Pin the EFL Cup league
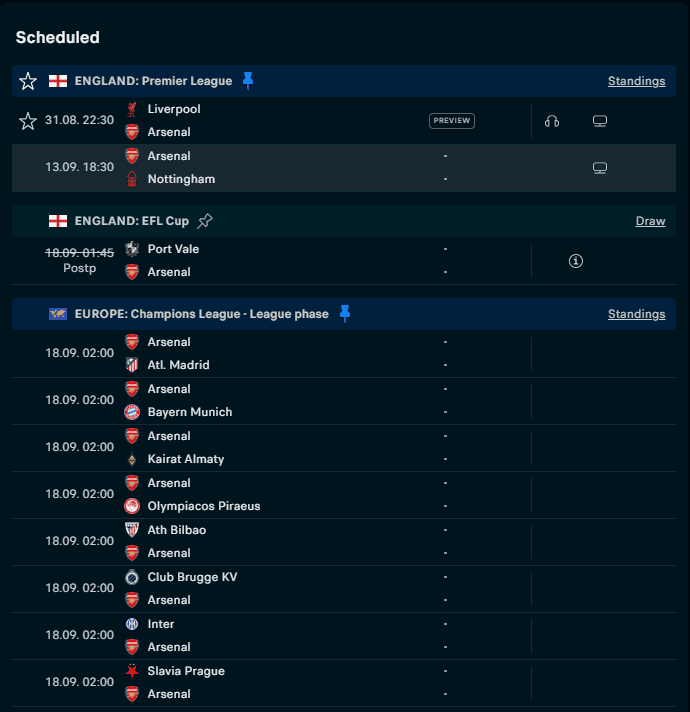Image resolution: width=690 pixels, height=712 pixels. [205, 221]
